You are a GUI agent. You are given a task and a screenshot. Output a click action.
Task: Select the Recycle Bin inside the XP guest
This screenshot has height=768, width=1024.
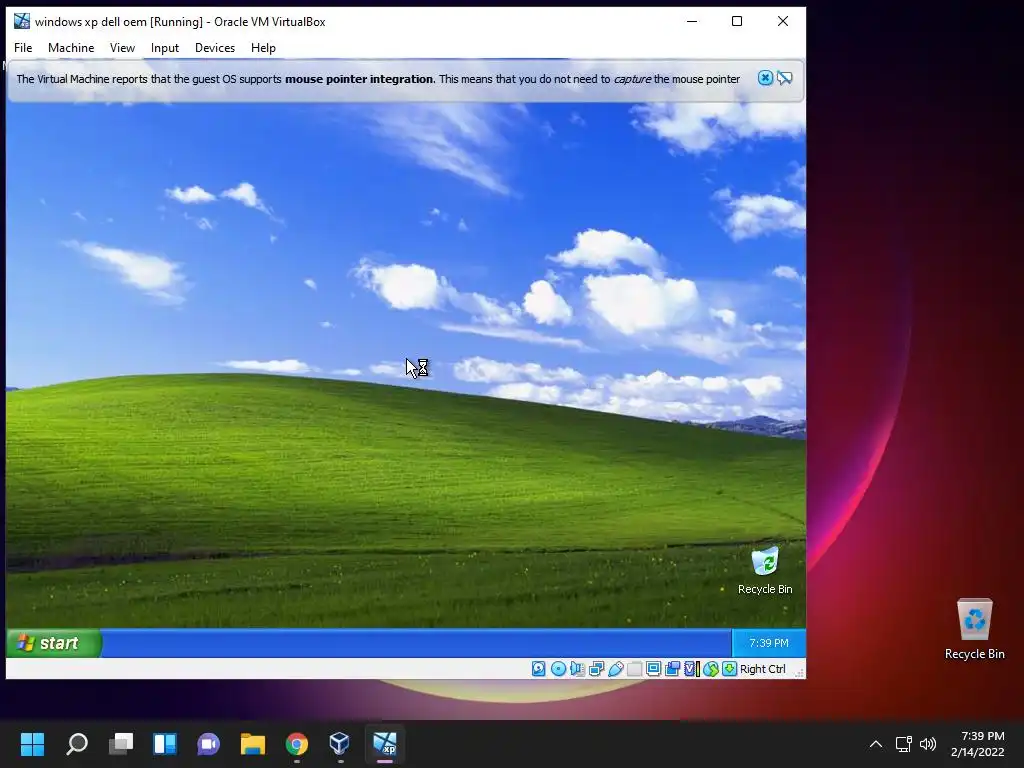point(765,571)
